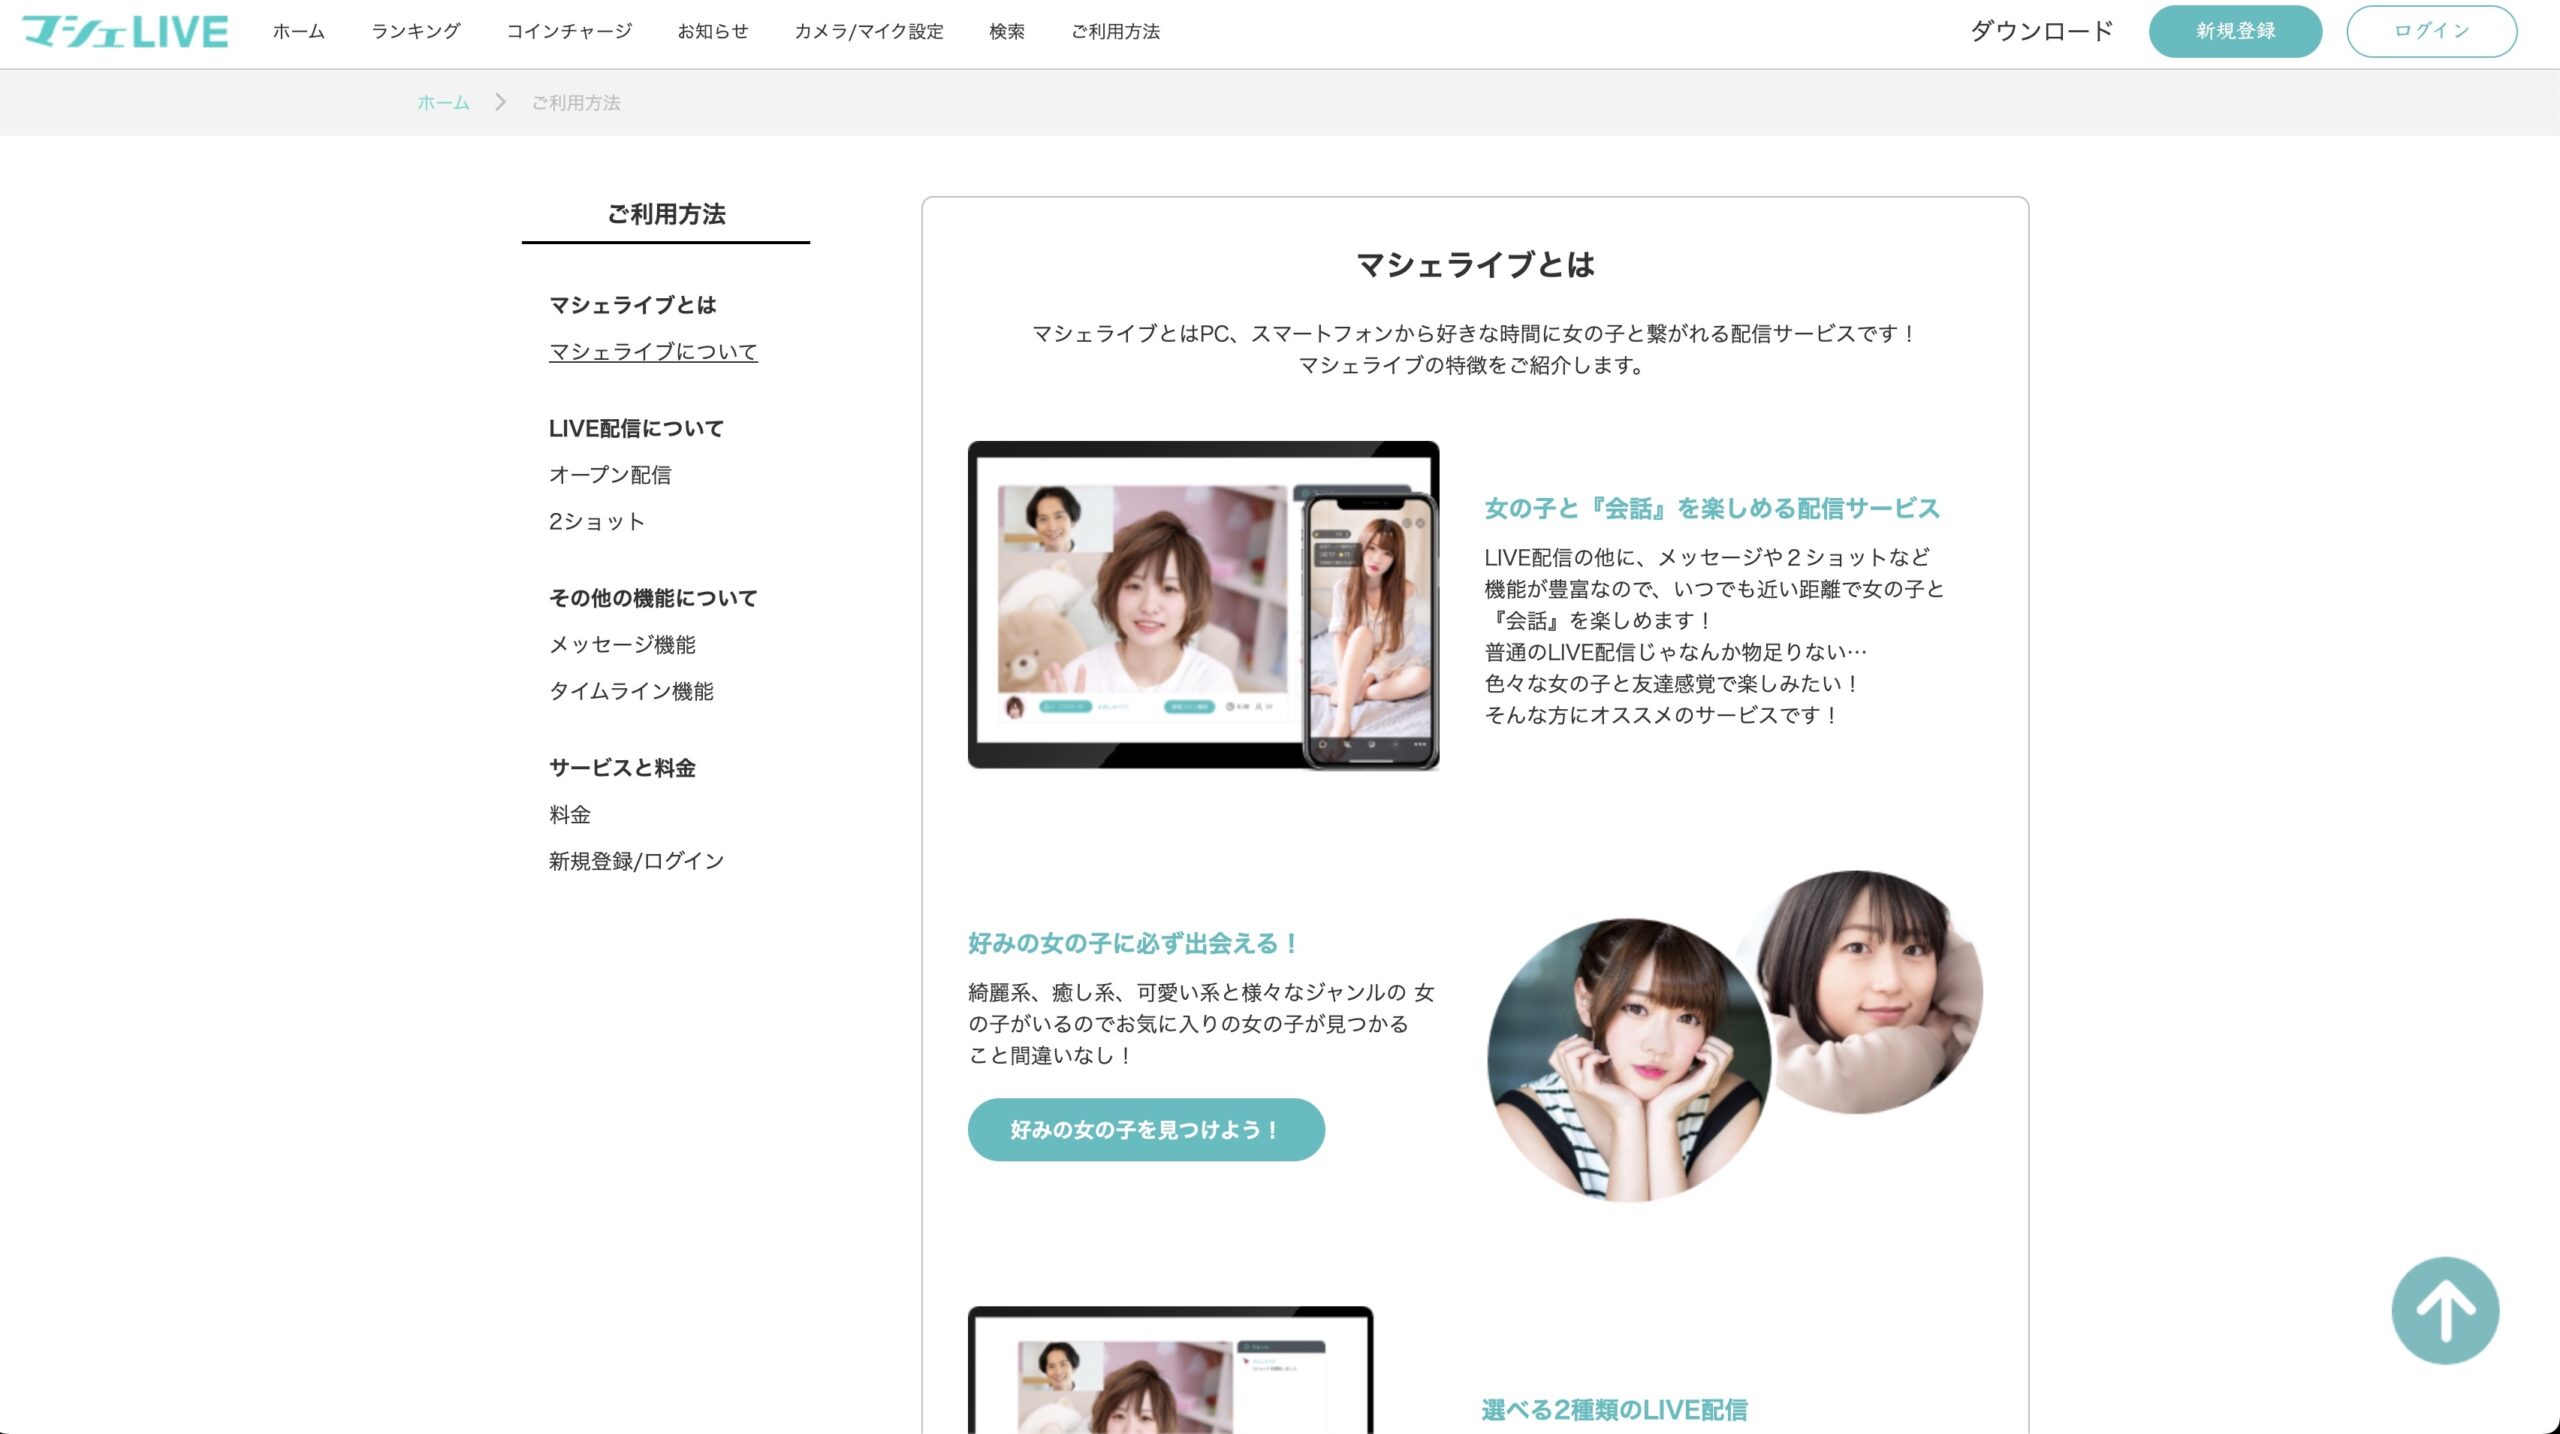
Task: Open カメラ/マイク設定 nav item
Action: tap(869, 31)
